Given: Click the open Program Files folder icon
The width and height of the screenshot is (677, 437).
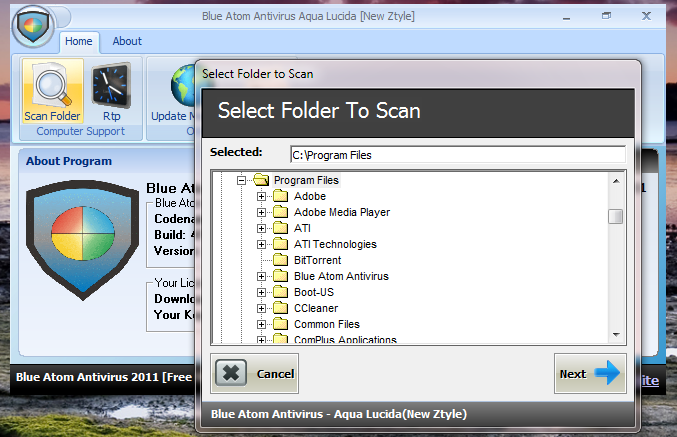Looking at the screenshot, I should tap(261, 180).
